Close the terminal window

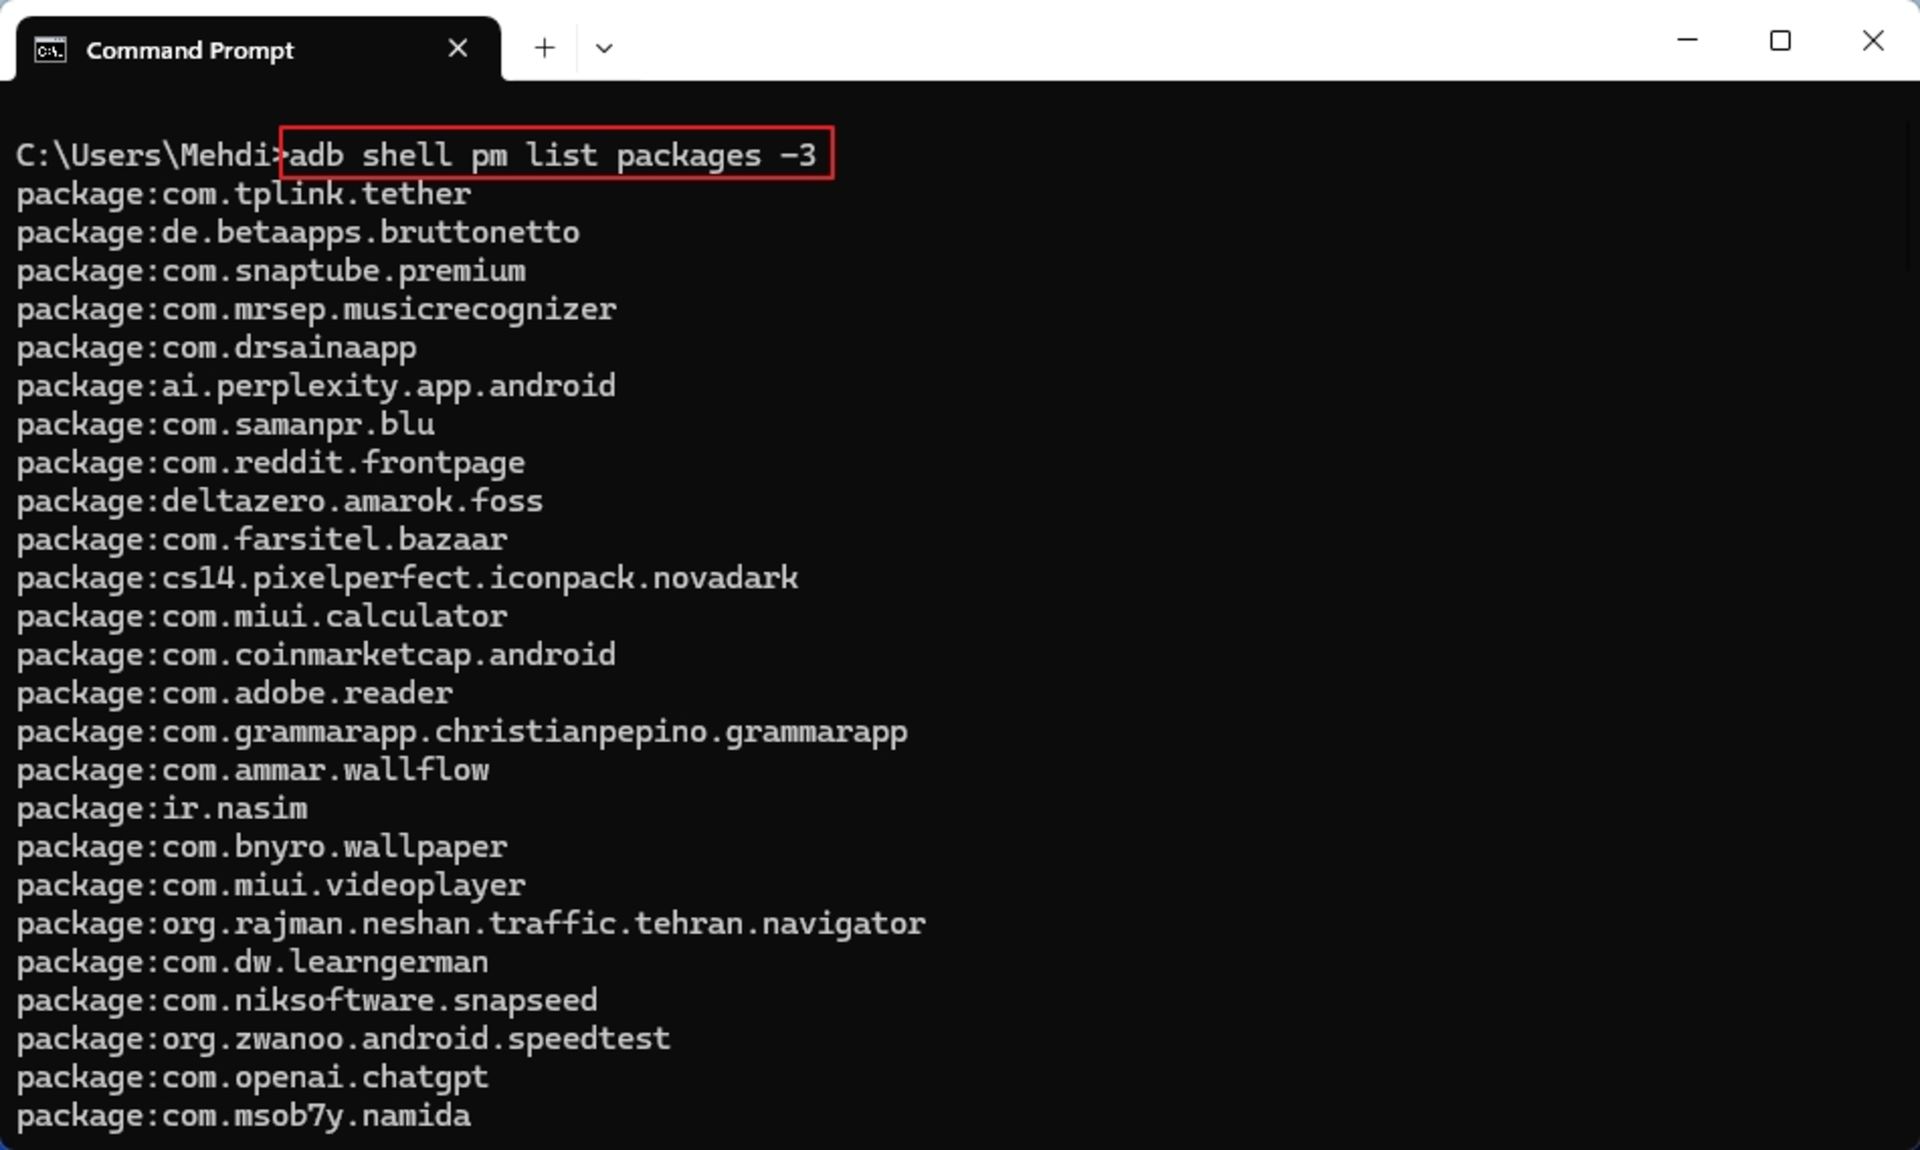click(x=1873, y=41)
